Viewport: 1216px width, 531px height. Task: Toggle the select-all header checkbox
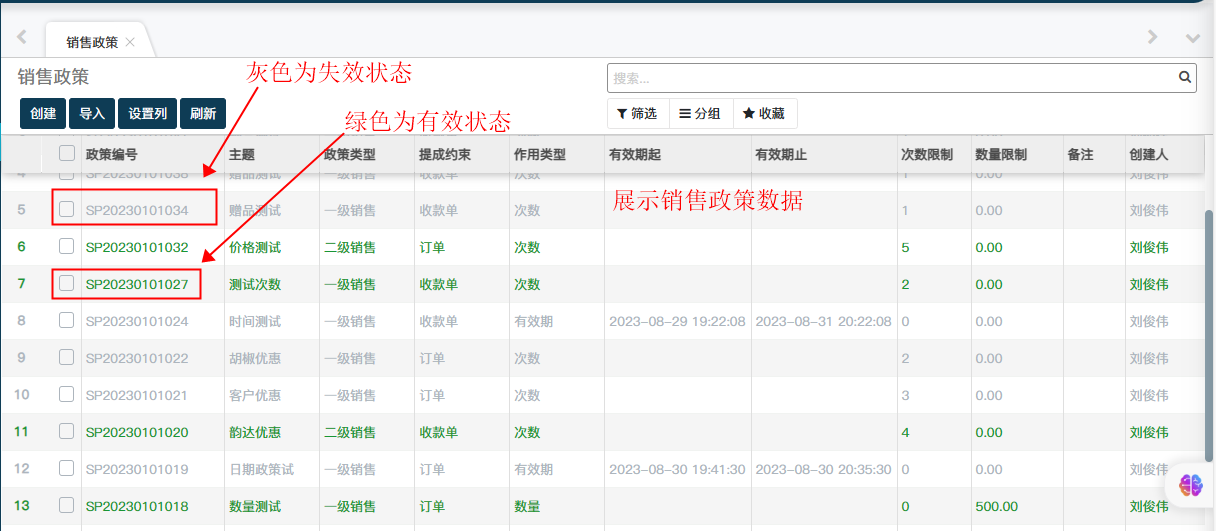pyautogui.click(x=67, y=154)
